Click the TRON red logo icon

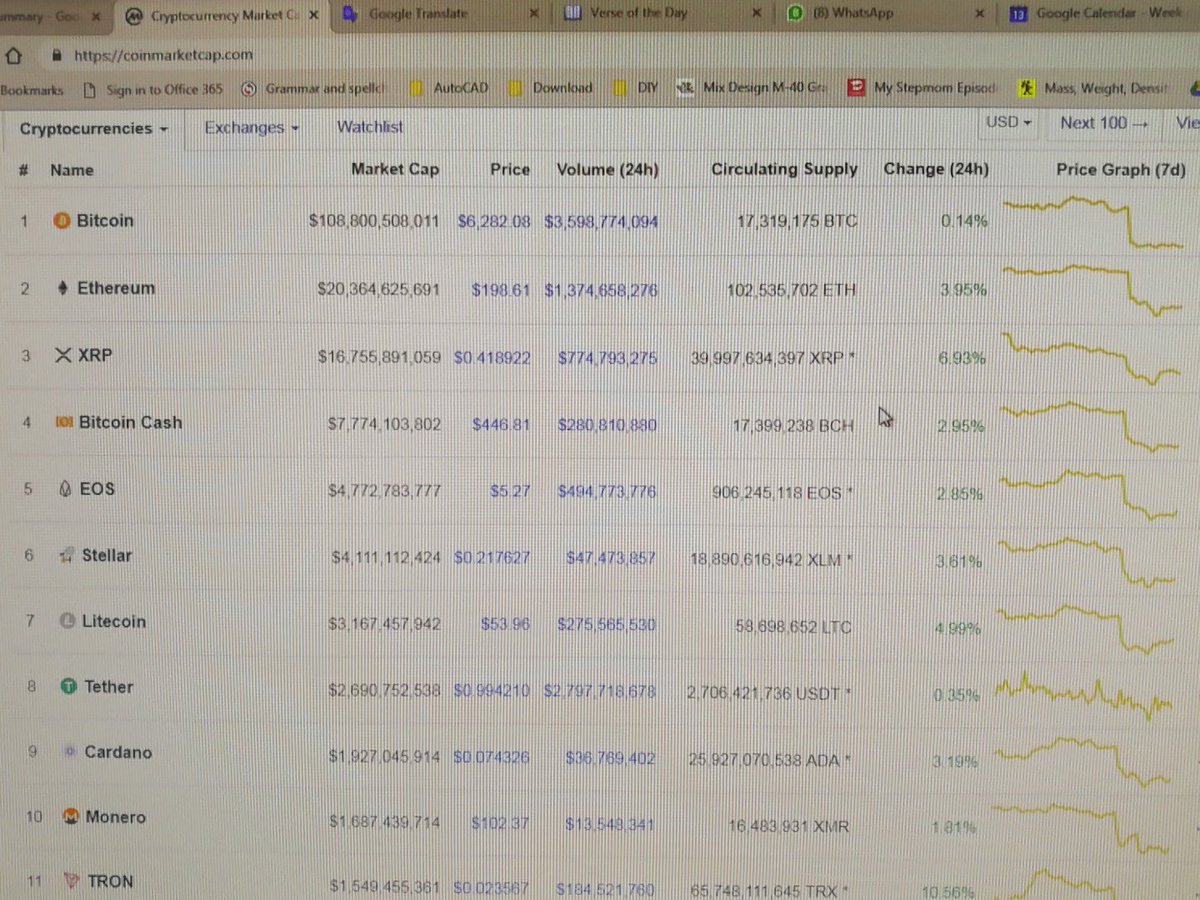point(71,882)
